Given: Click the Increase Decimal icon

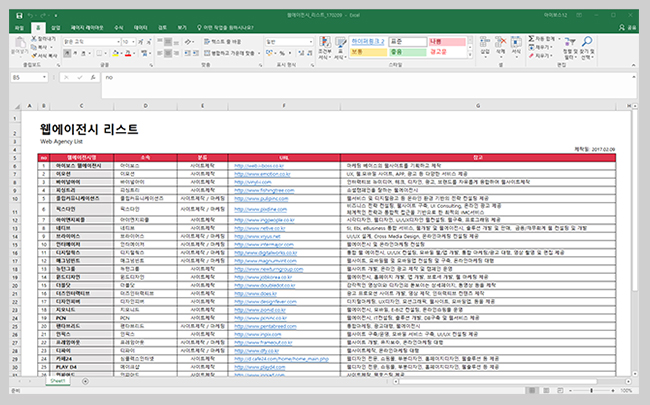Looking at the screenshot, I should [301, 53].
